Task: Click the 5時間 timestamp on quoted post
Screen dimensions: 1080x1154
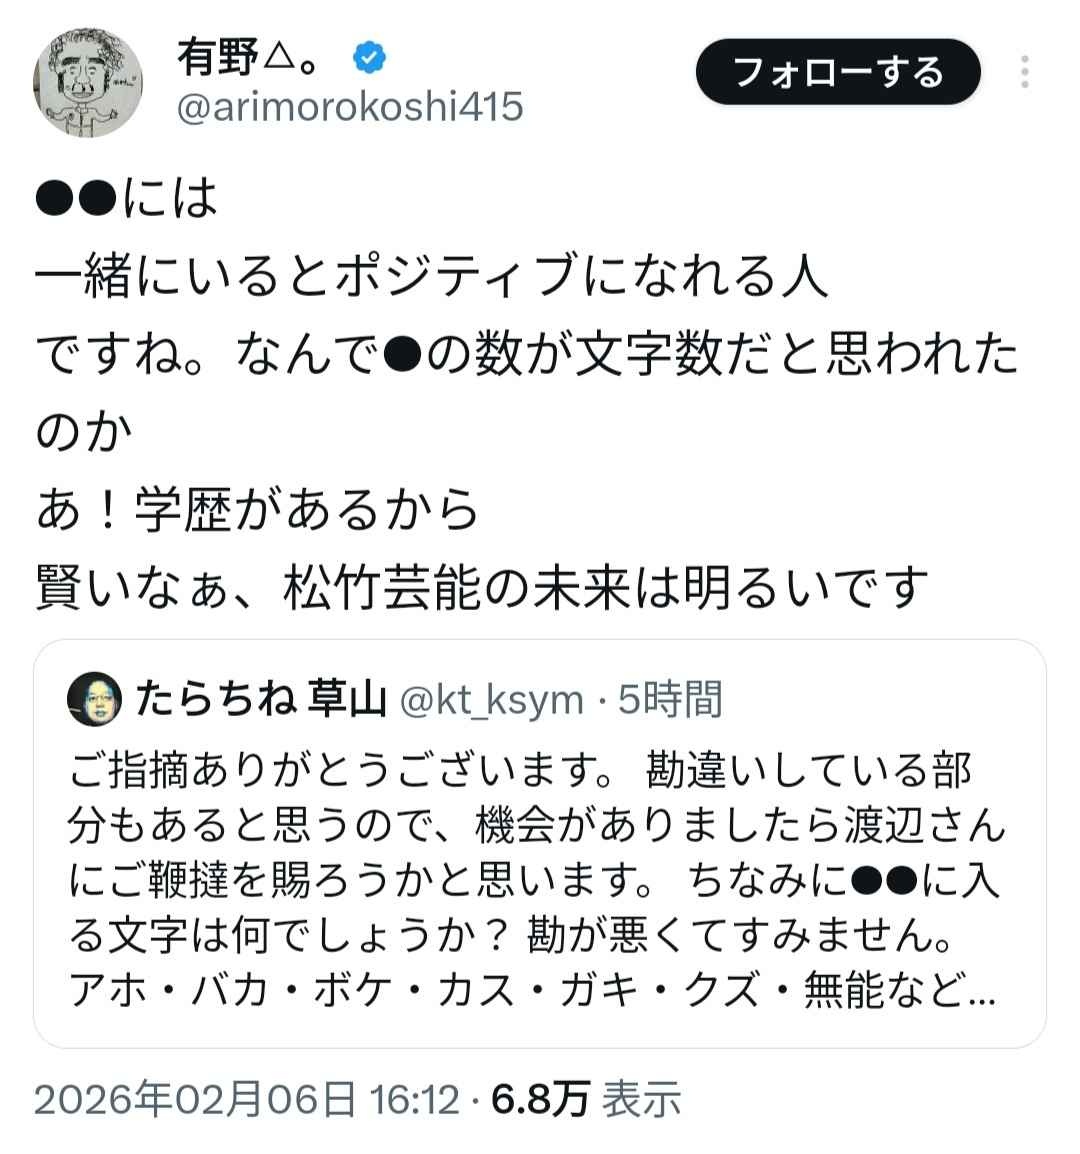Action: [668, 700]
